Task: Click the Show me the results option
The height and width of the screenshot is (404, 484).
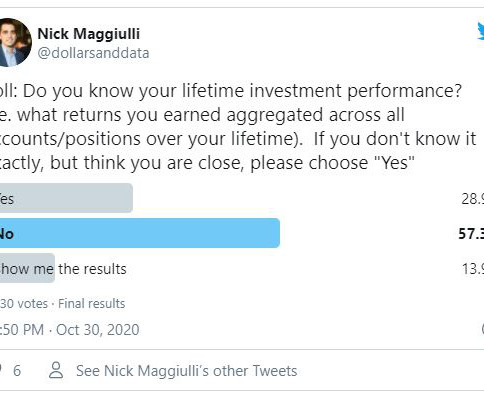Action: [63, 269]
